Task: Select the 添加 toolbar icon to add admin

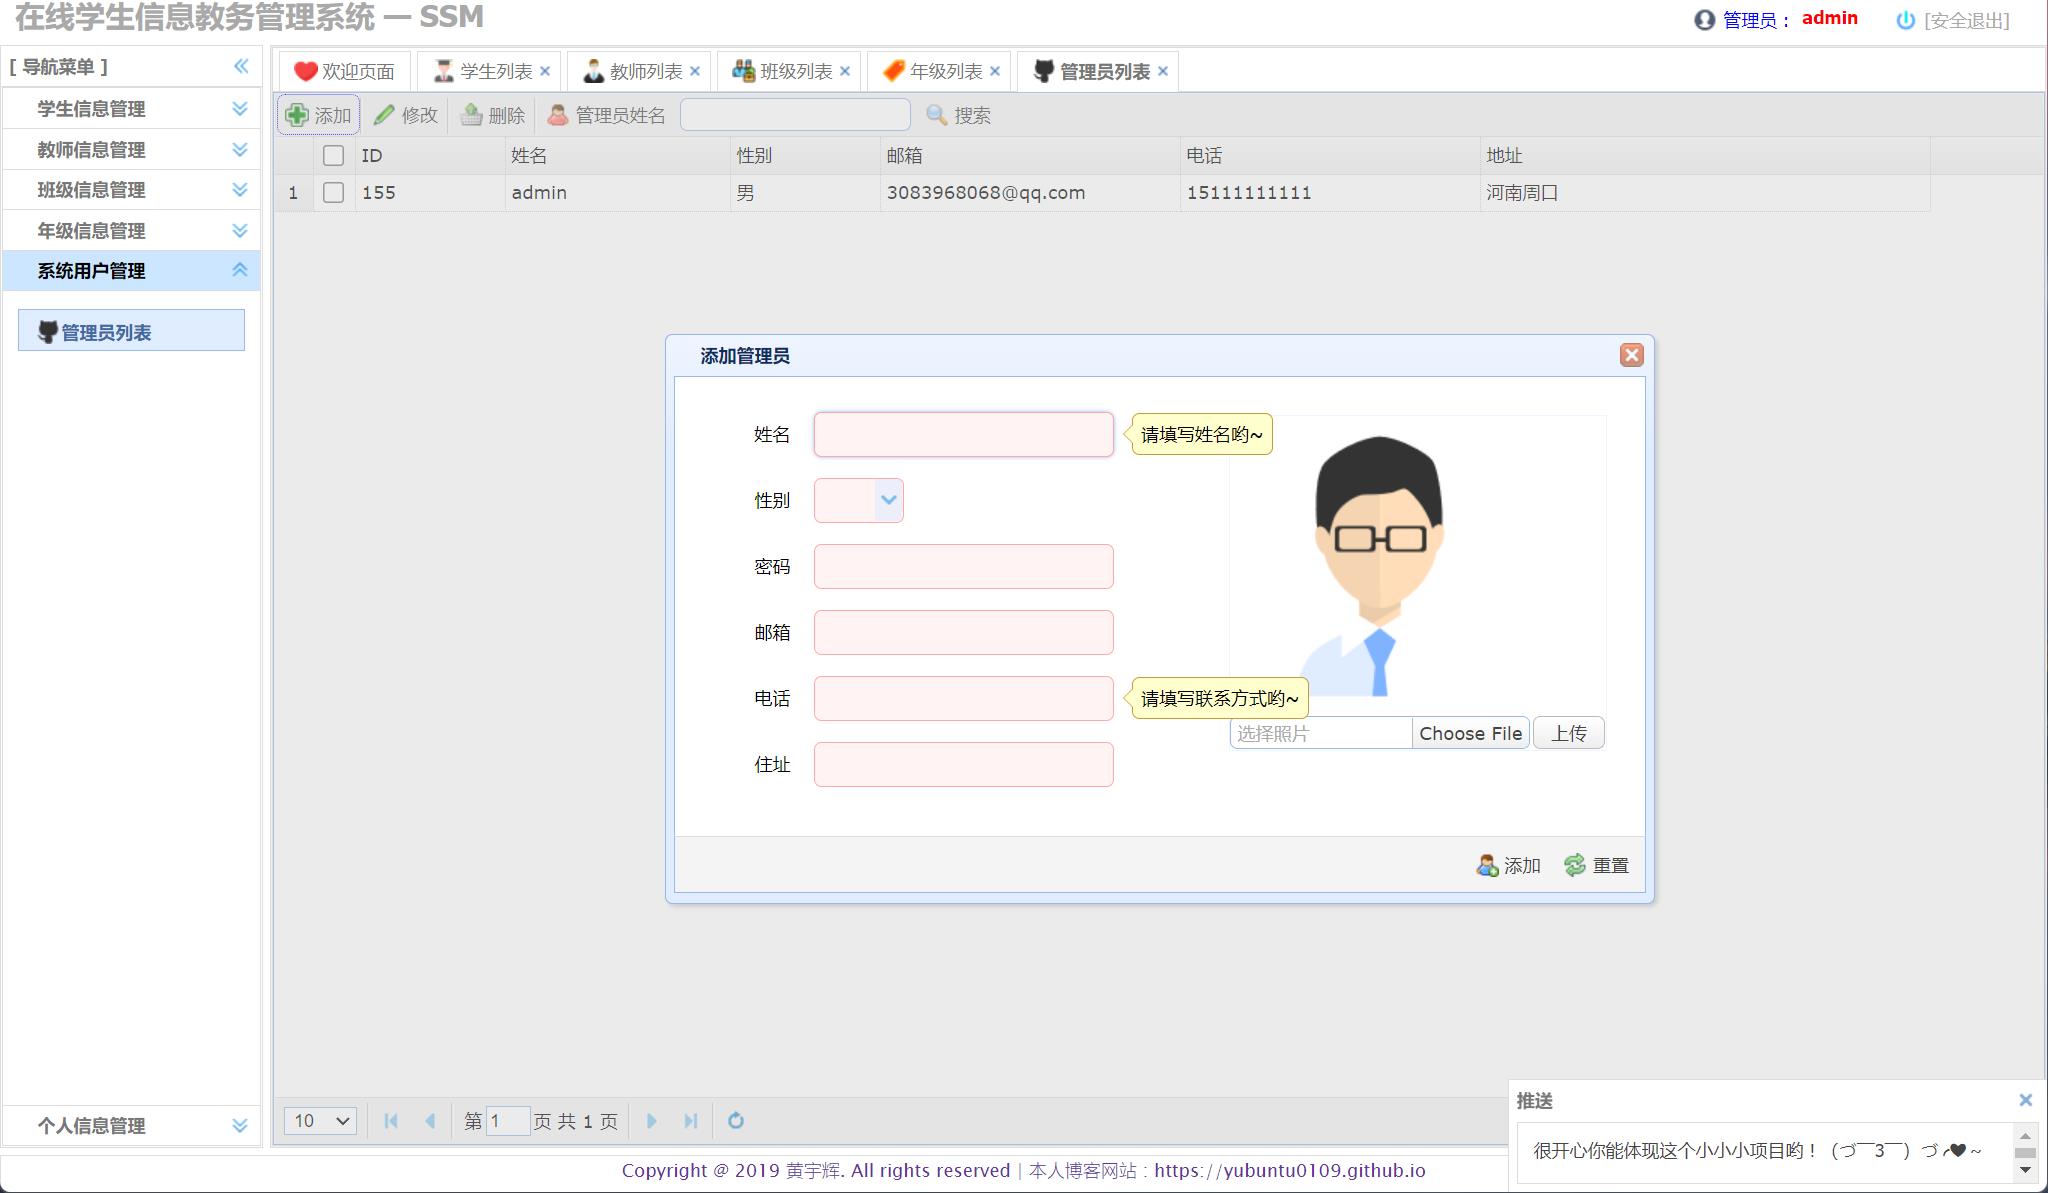Action: (299, 114)
